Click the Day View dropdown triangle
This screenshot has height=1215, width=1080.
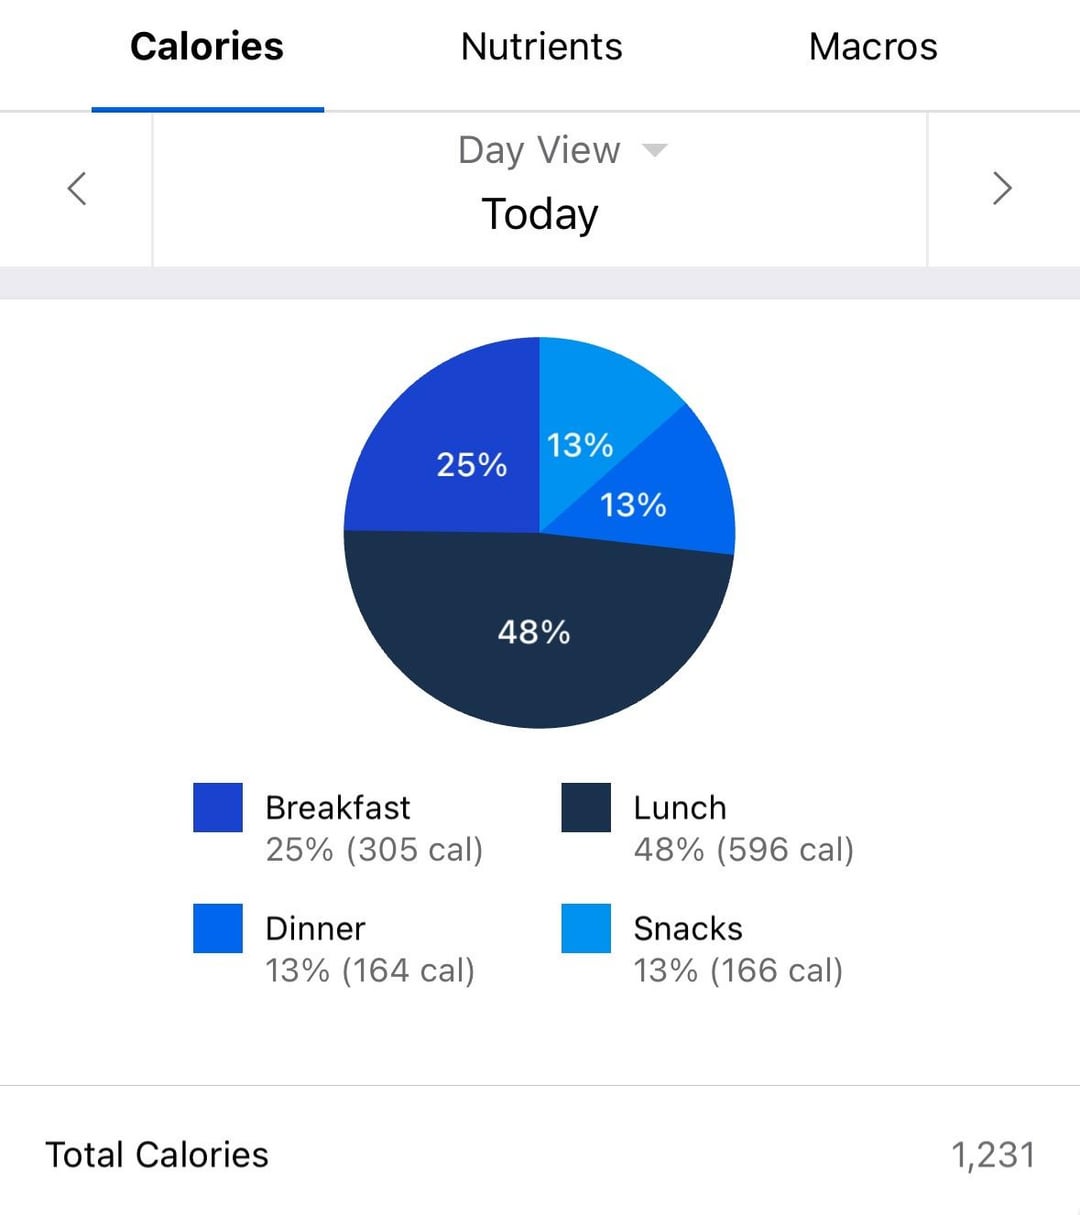click(654, 151)
